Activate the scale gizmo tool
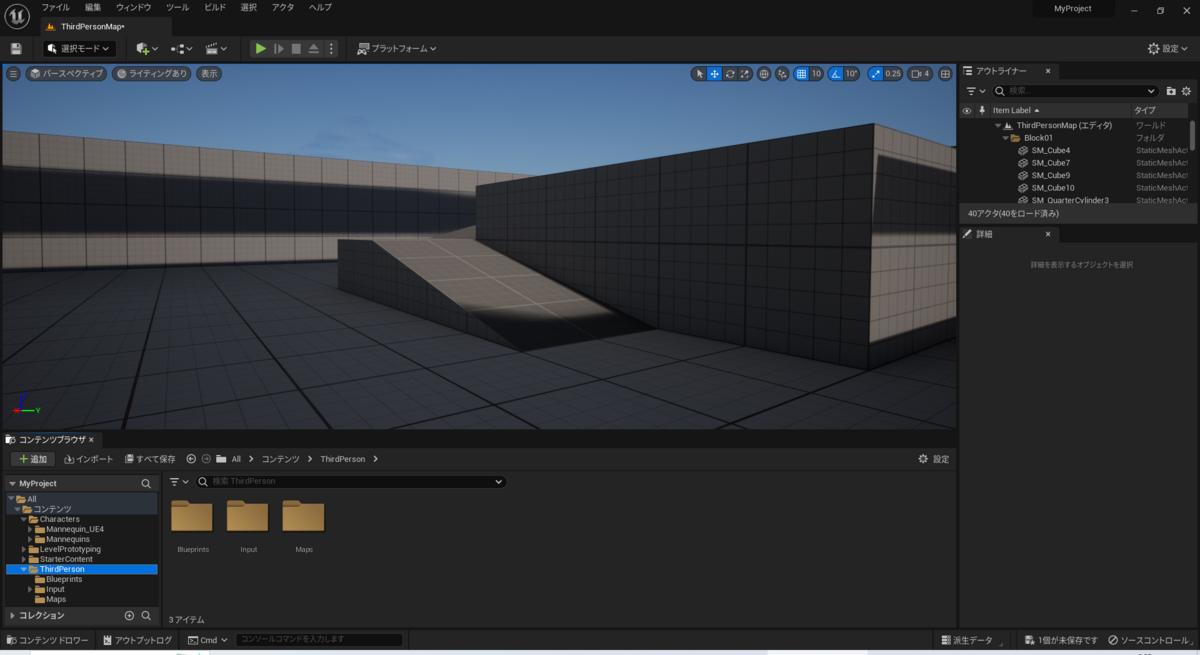Viewport: 1200px width, 655px height. point(745,74)
